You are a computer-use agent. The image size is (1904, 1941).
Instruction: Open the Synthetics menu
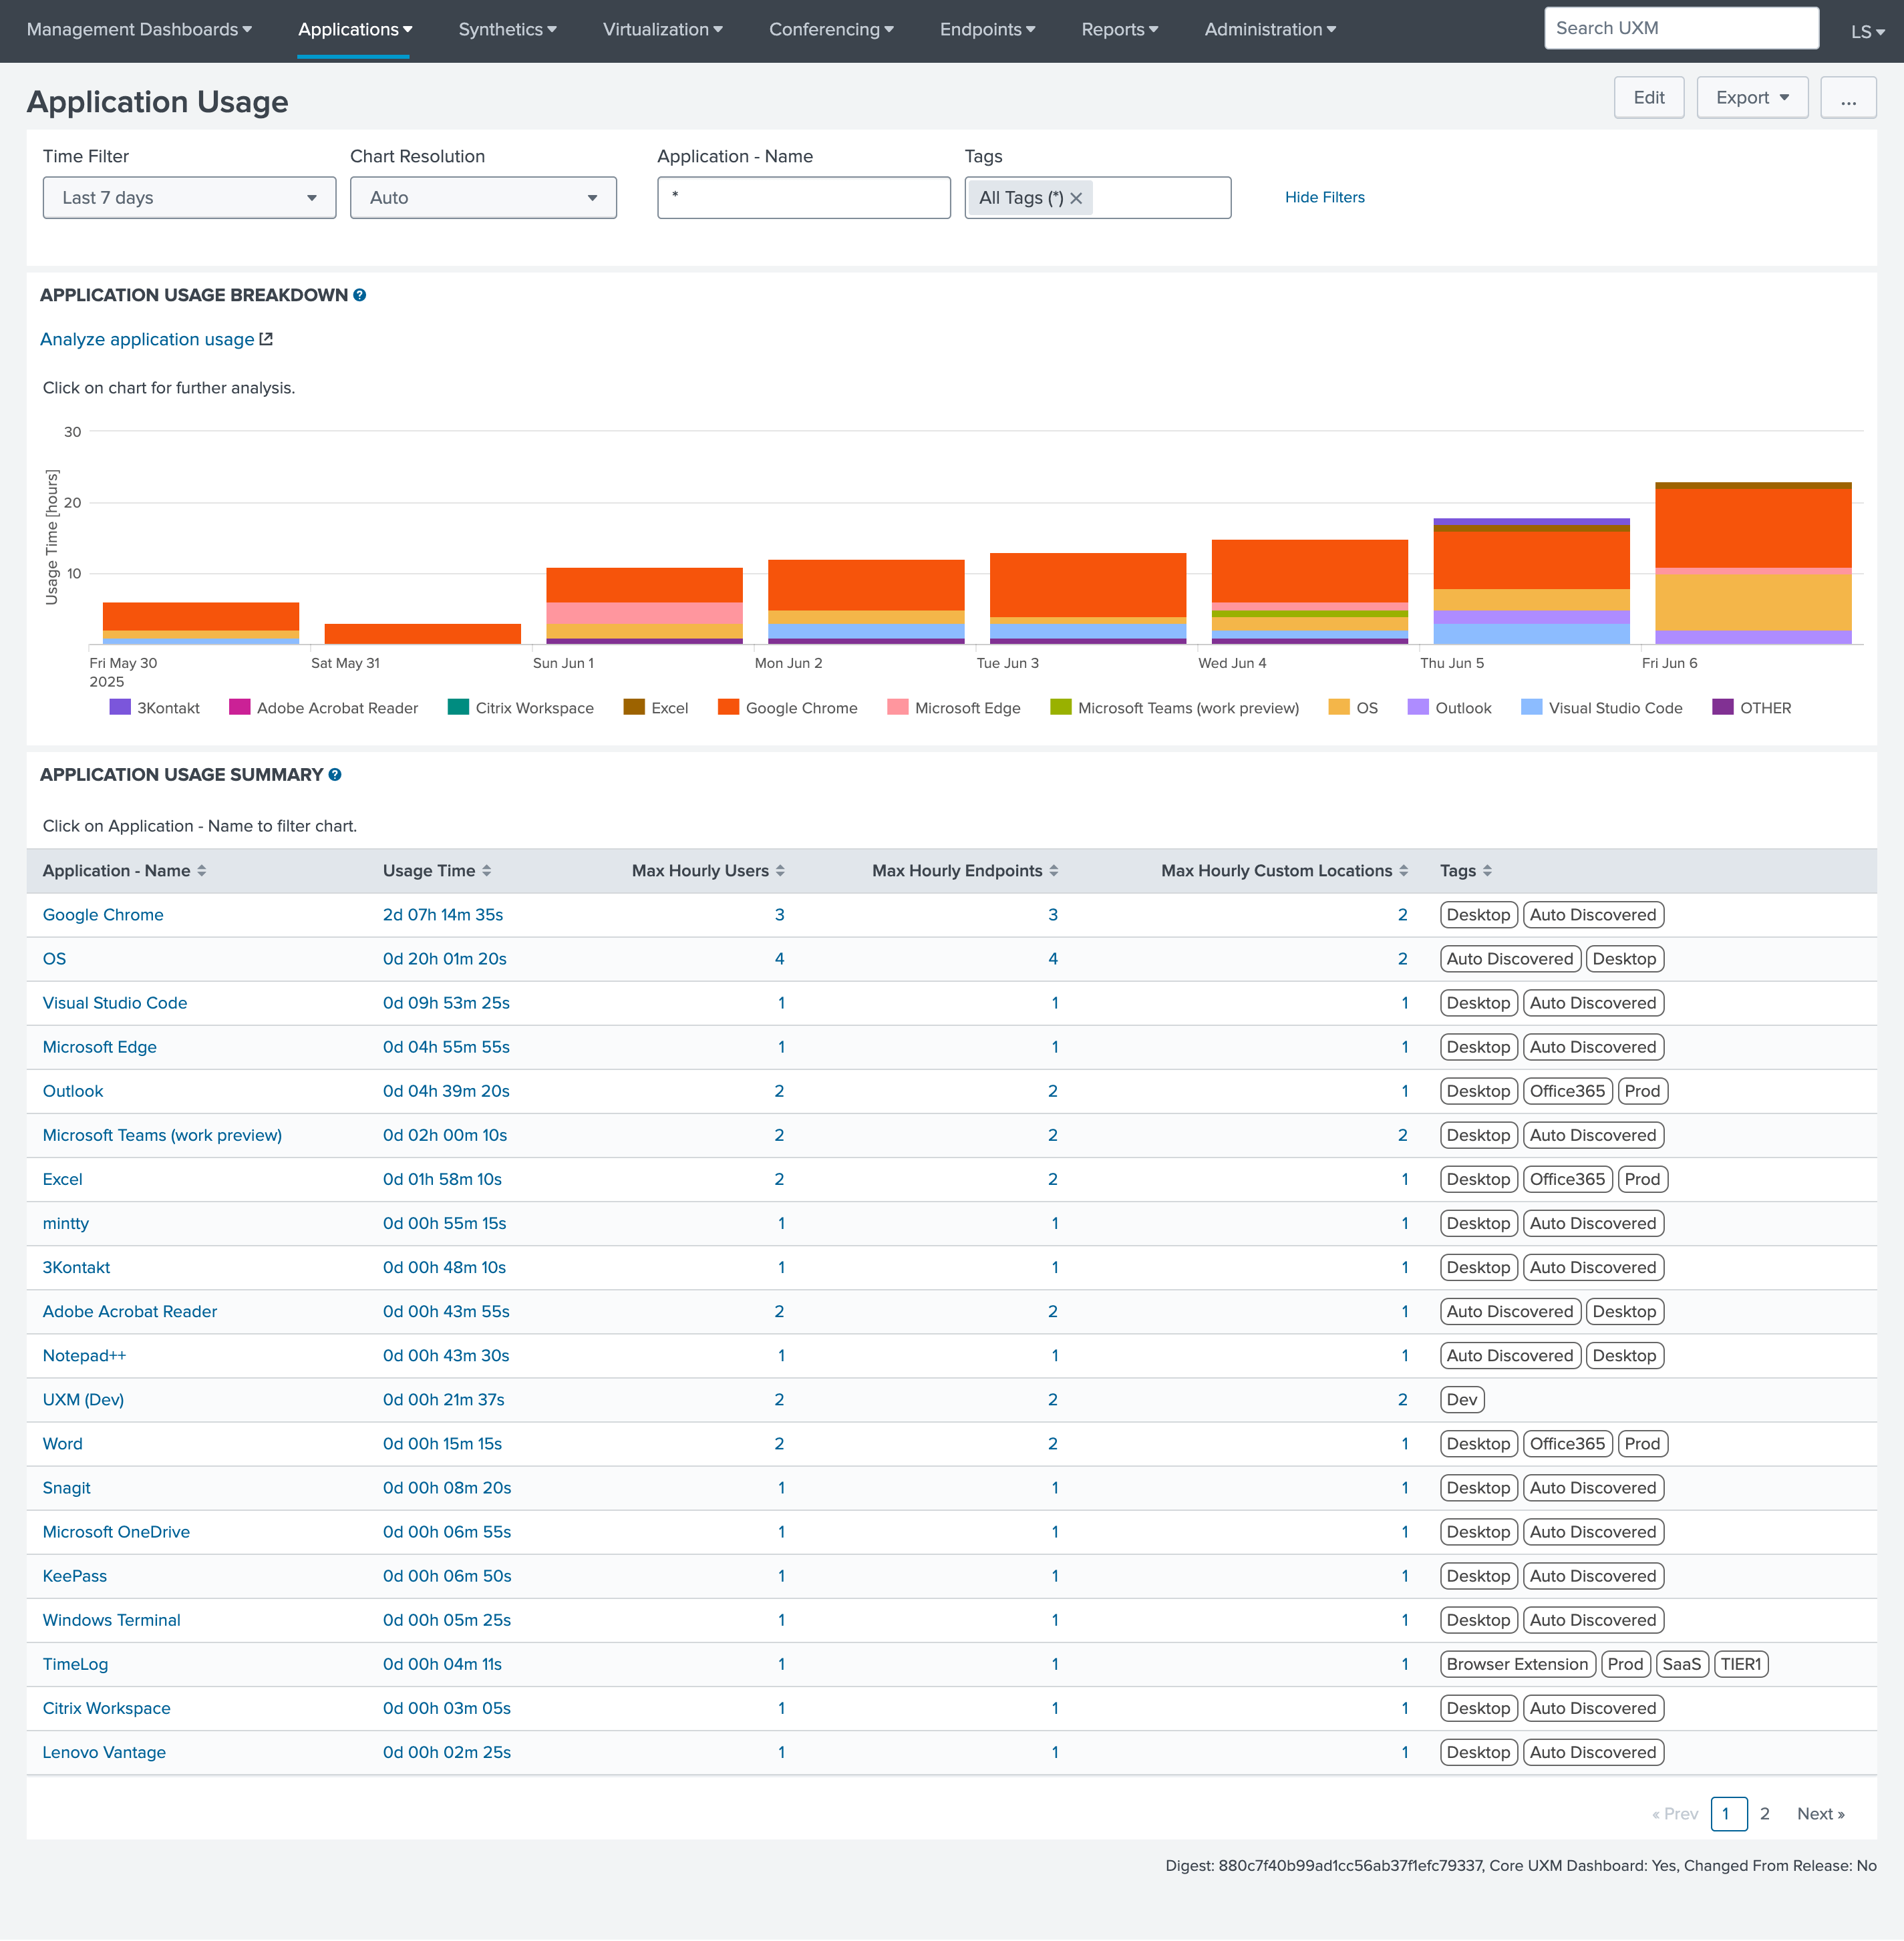(x=507, y=30)
